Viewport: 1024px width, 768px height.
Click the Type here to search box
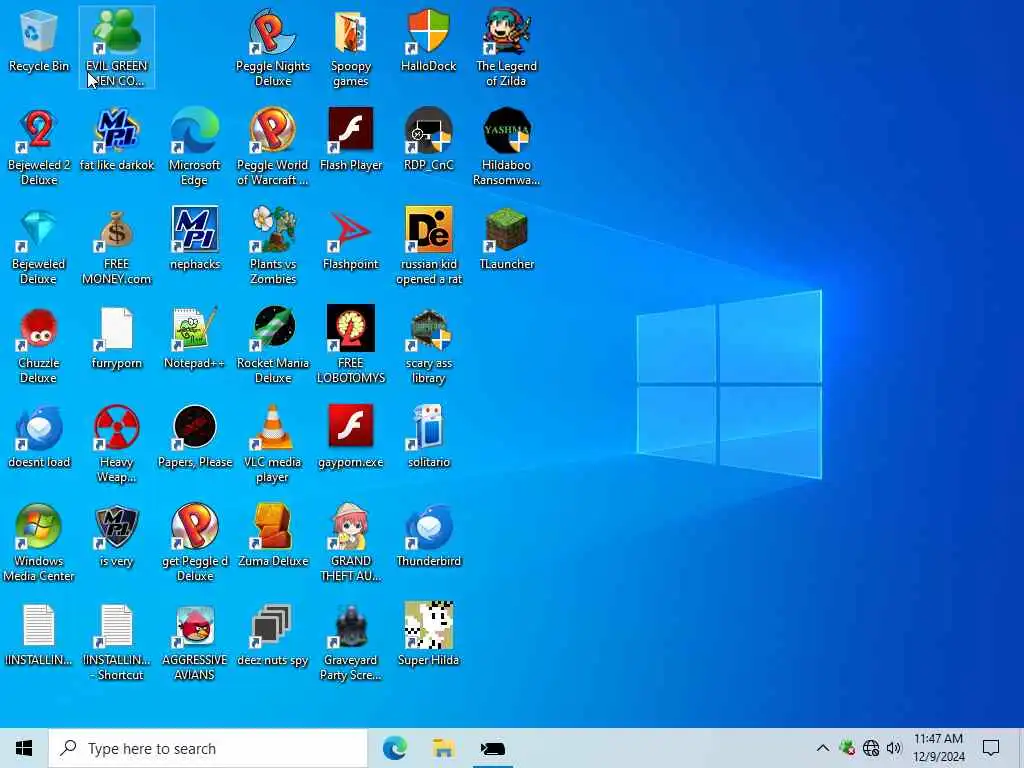pos(208,748)
